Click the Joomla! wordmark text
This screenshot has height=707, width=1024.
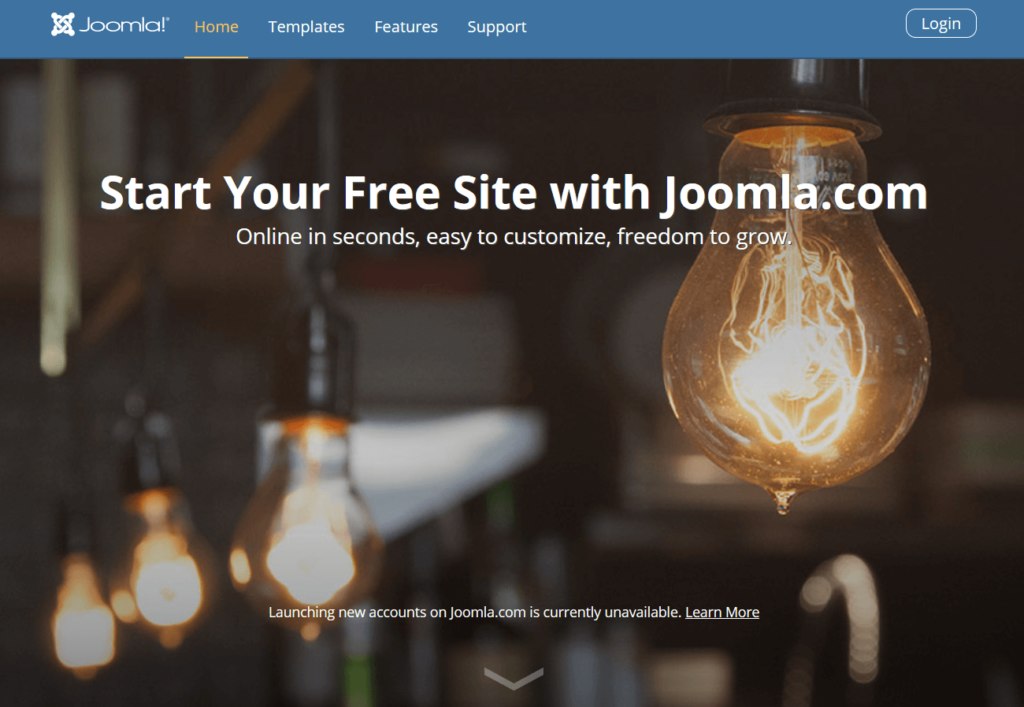click(124, 25)
